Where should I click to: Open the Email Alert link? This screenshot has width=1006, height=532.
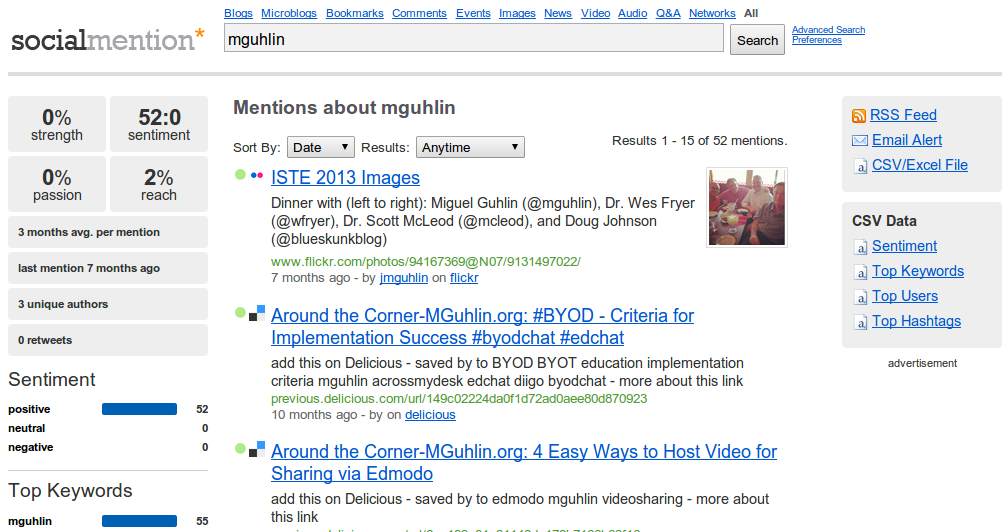[907, 140]
